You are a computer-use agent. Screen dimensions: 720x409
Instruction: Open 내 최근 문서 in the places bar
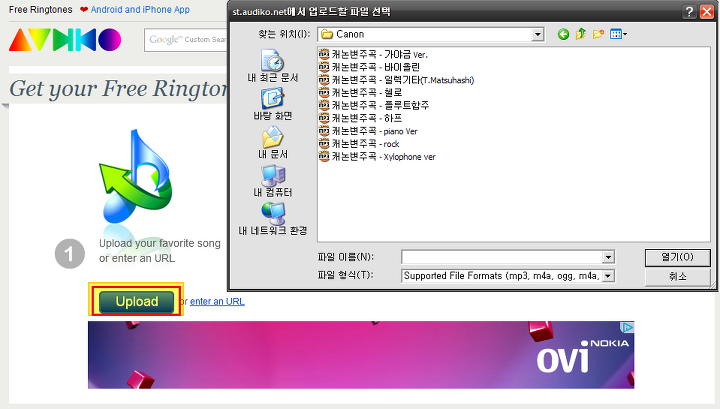click(x=273, y=66)
